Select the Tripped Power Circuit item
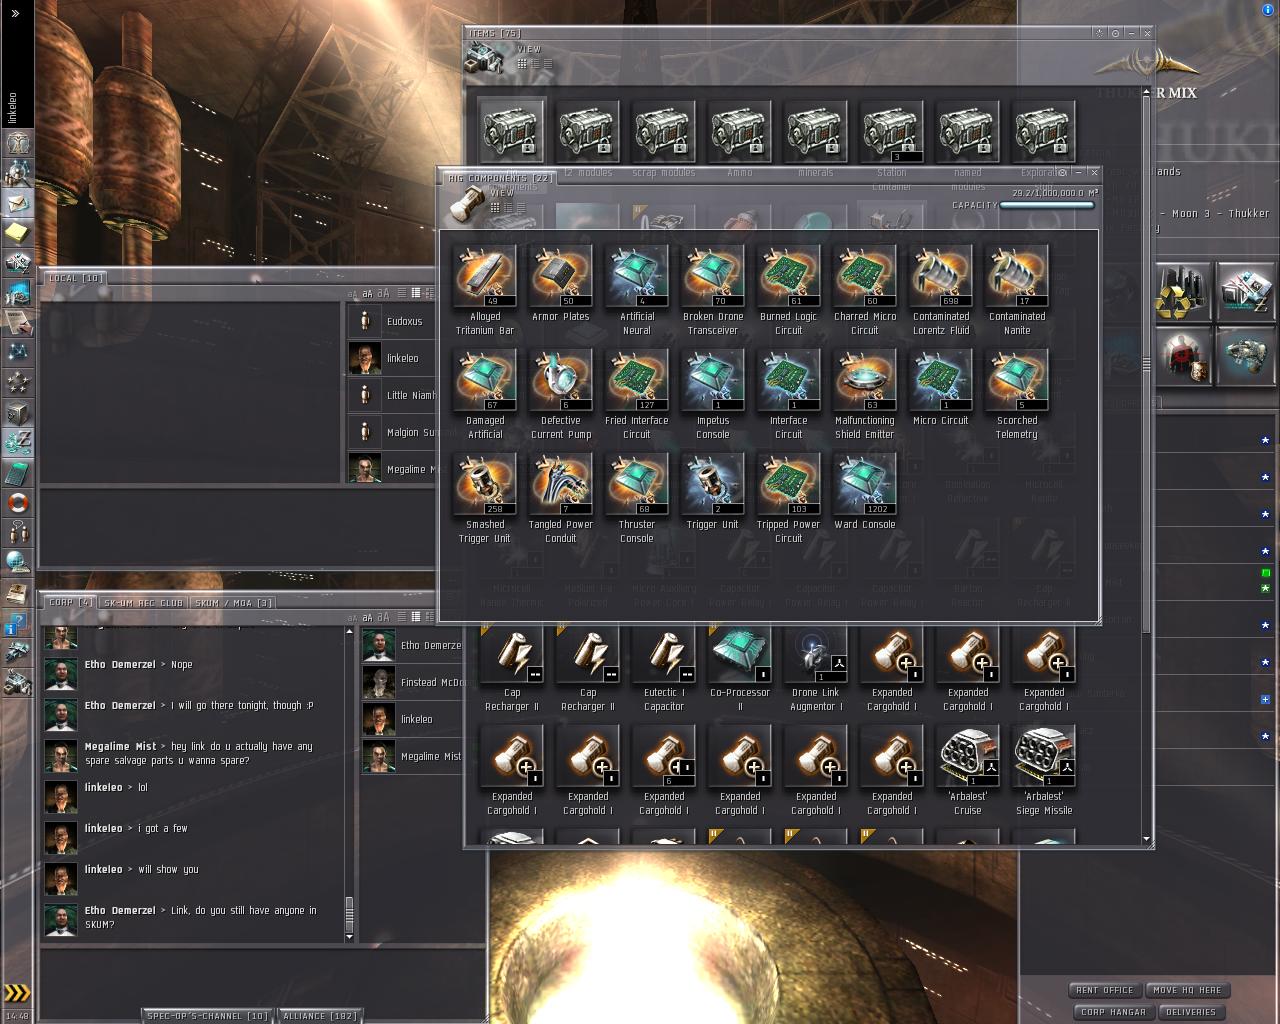1280x1024 pixels. [789, 498]
